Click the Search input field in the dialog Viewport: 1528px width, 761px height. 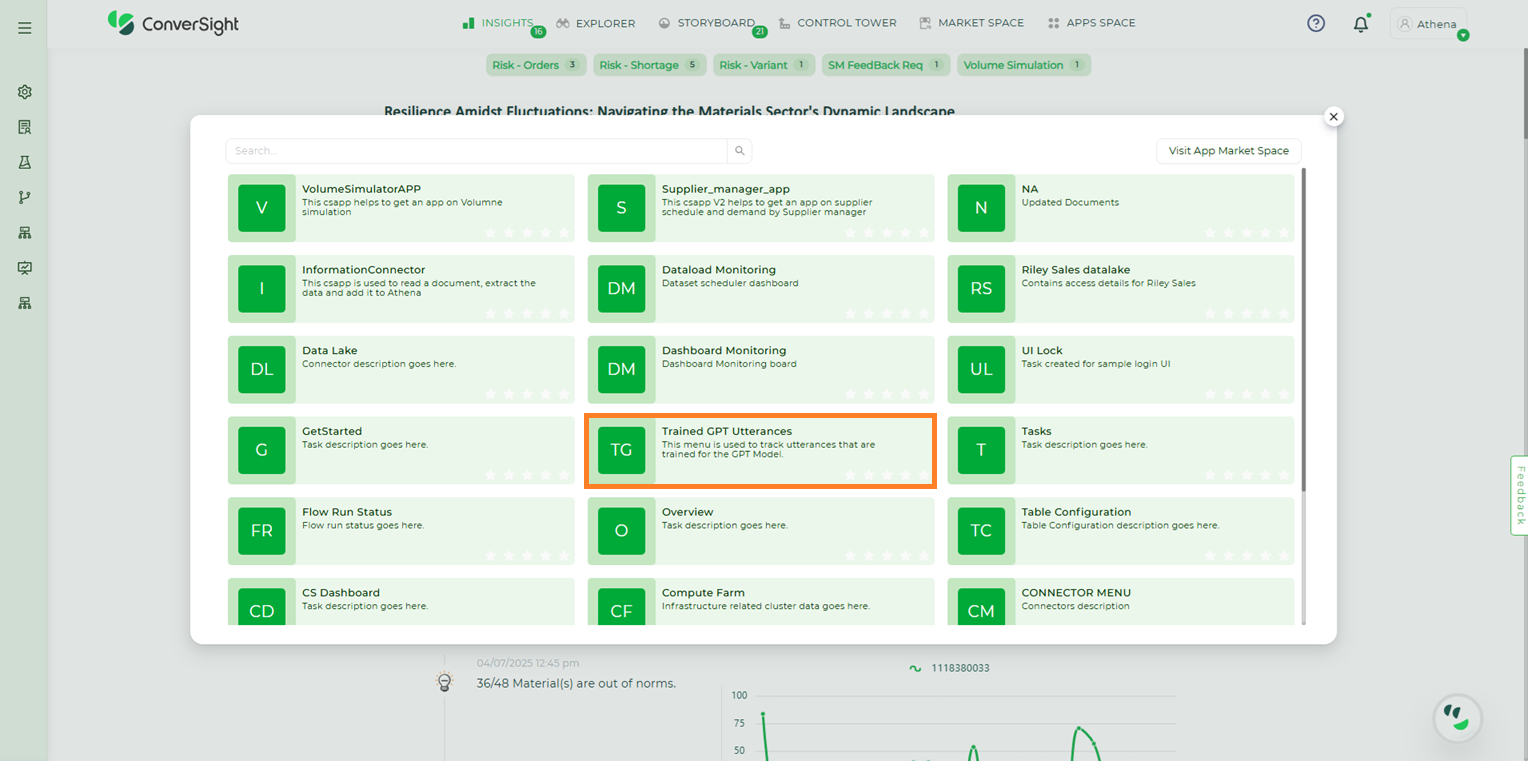coord(476,151)
